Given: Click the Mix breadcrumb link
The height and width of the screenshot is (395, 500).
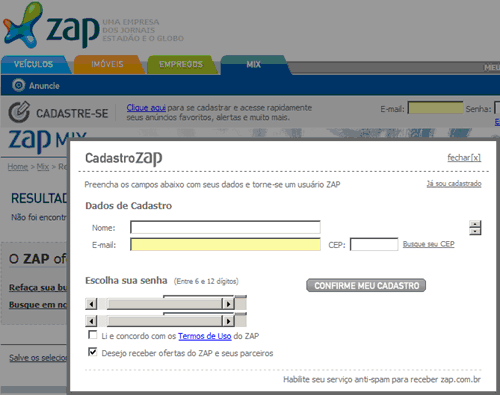Looking at the screenshot, I should click(x=43, y=166).
